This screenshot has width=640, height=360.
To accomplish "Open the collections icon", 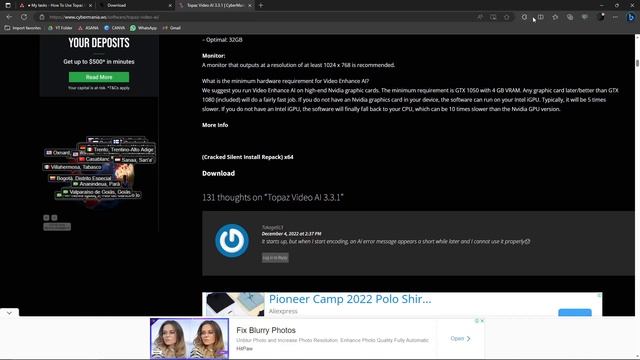I will coord(570,17).
